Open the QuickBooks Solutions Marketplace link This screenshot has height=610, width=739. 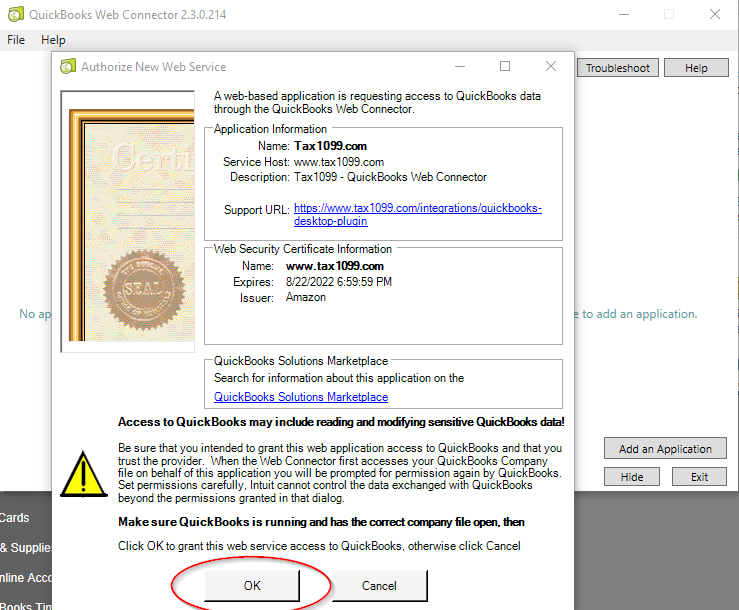[x=301, y=397]
